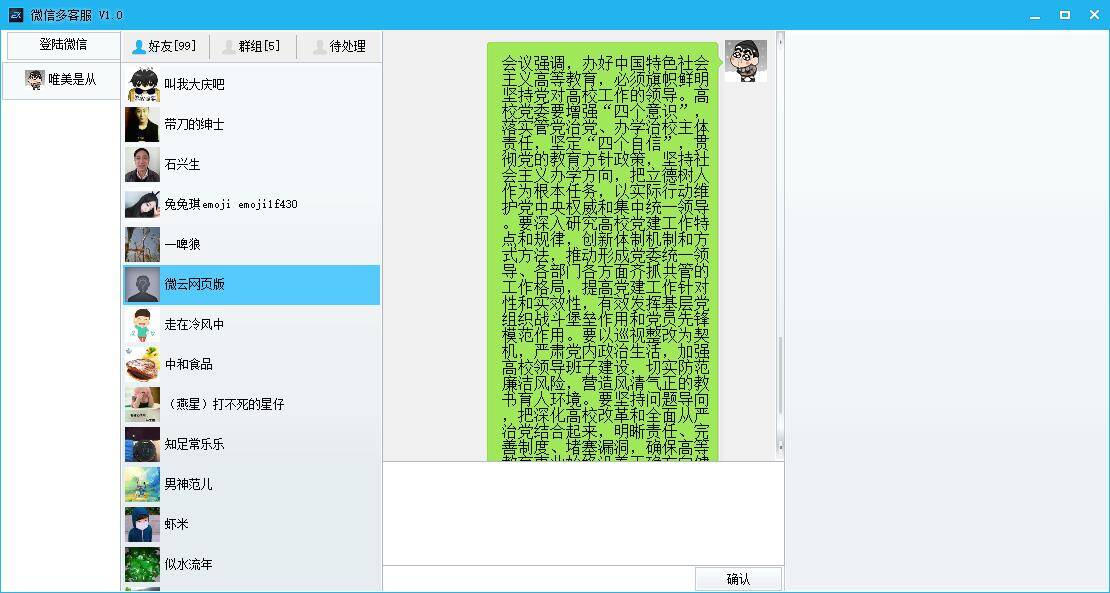
Task: Open chat with 男神范儿
Action: (189, 485)
